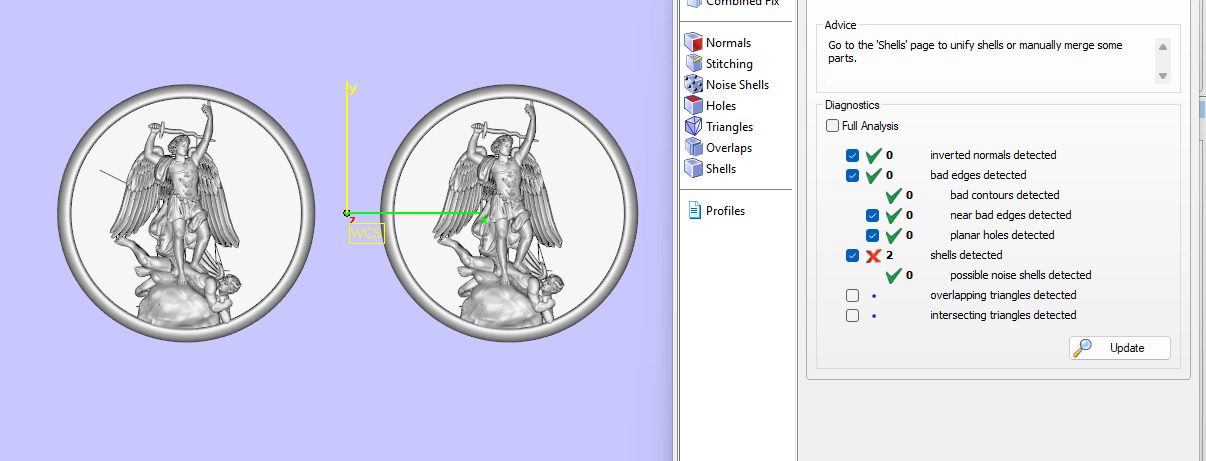Click the shells detected count 2
Image resolution: width=1206 pixels, height=461 pixels.
889,255
